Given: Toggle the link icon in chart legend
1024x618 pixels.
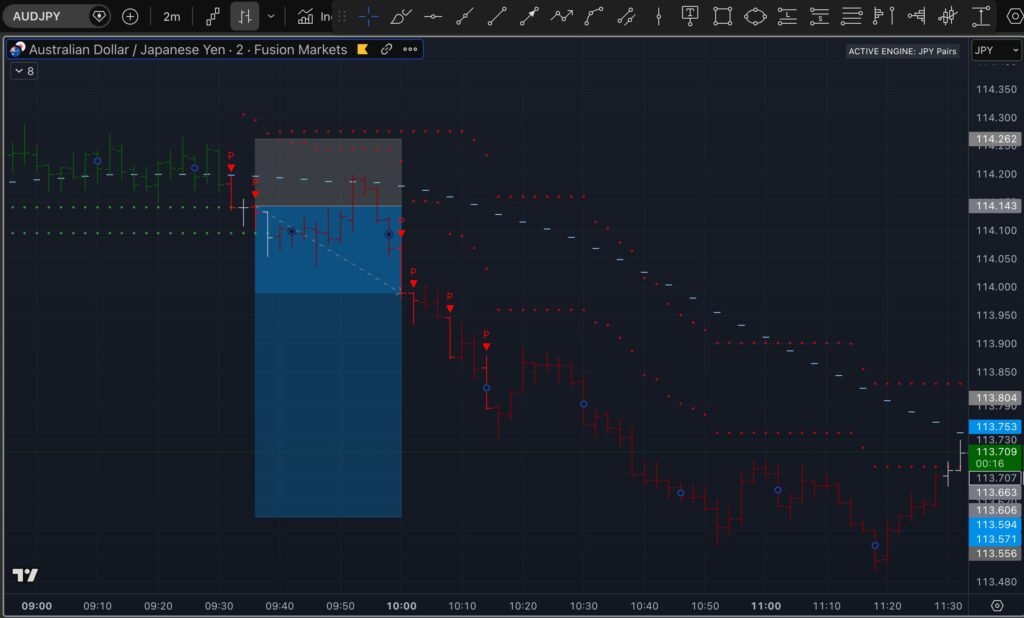Looking at the screenshot, I should point(386,49).
